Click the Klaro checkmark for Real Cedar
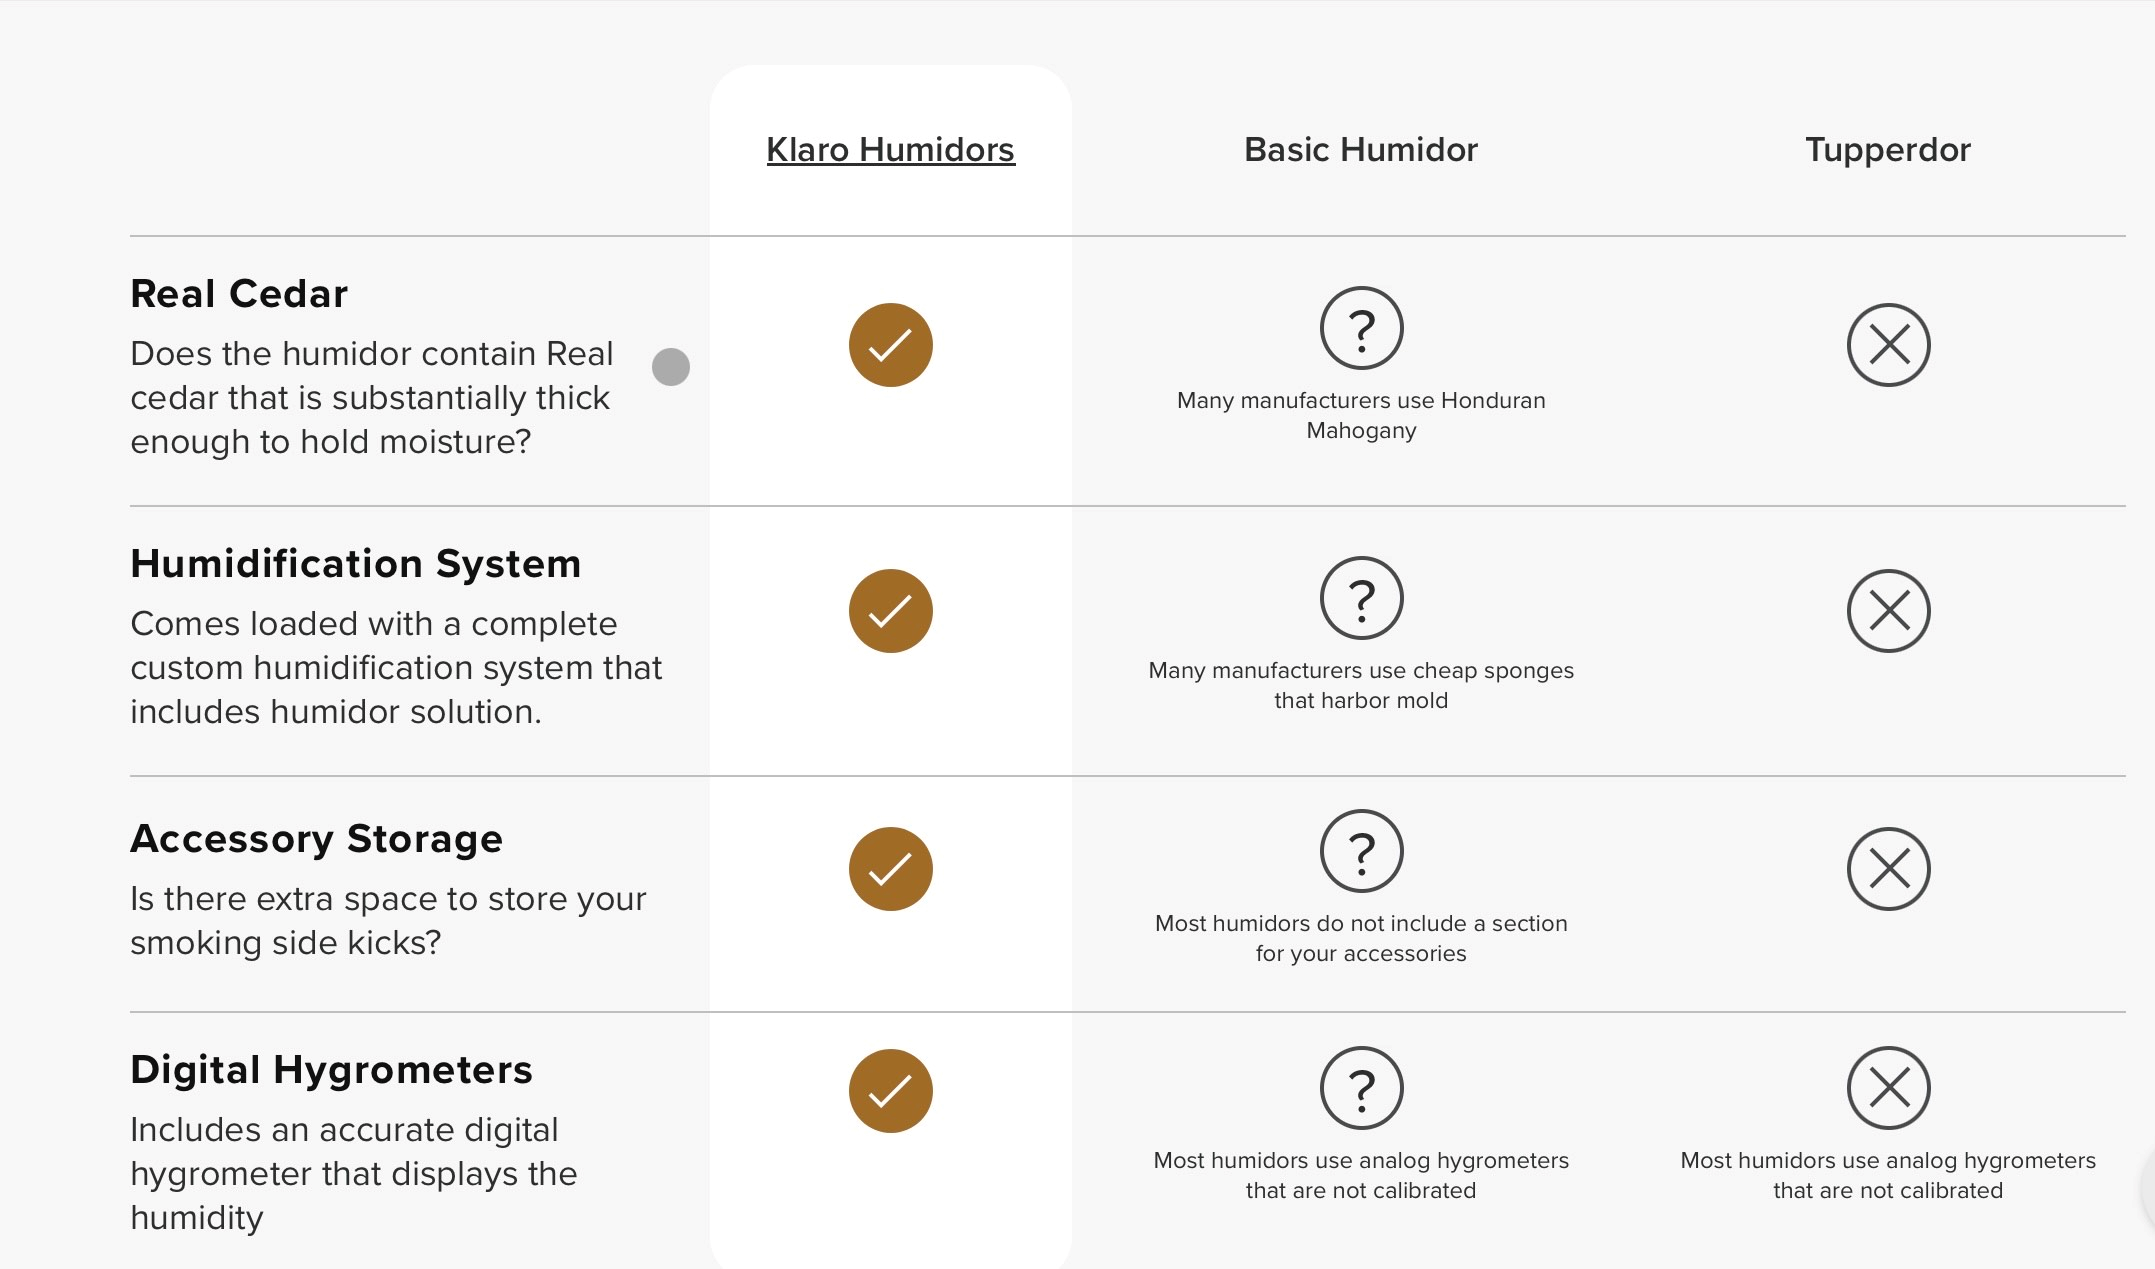The image size is (2155, 1269). (890, 345)
